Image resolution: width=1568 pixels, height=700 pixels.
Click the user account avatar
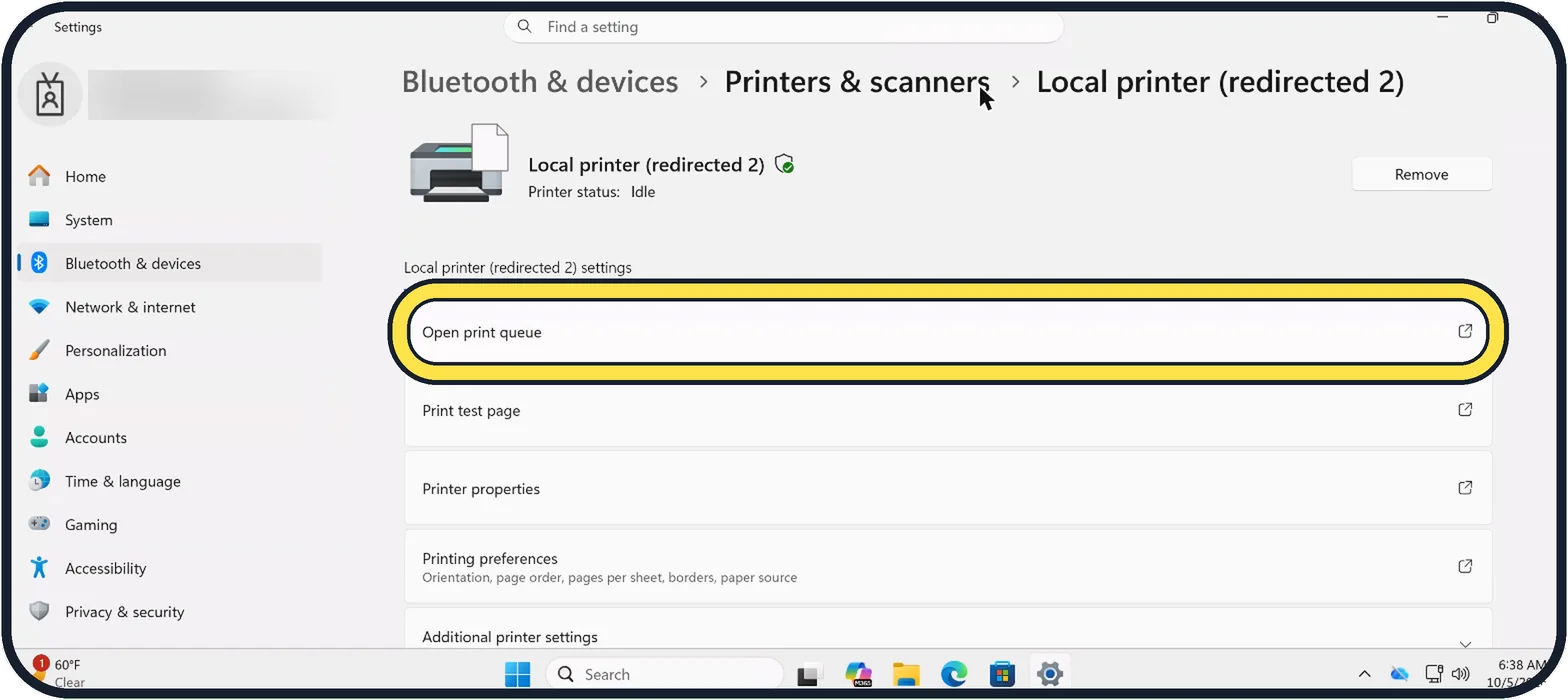tap(49, 96)
